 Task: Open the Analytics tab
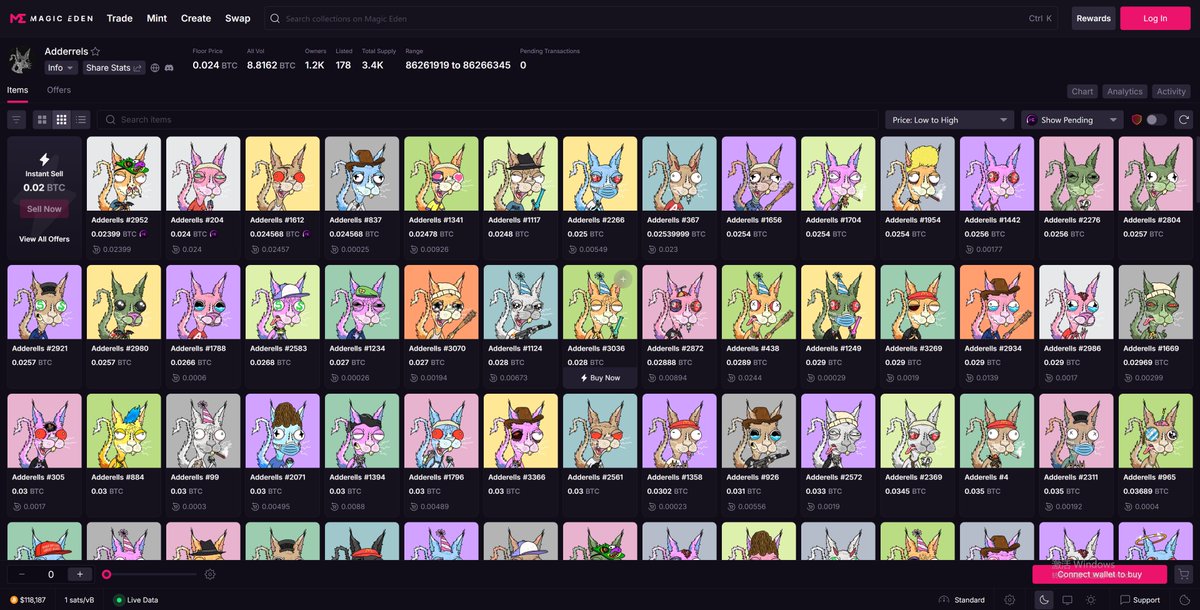pyautogui.click(x=1125, y=91)
